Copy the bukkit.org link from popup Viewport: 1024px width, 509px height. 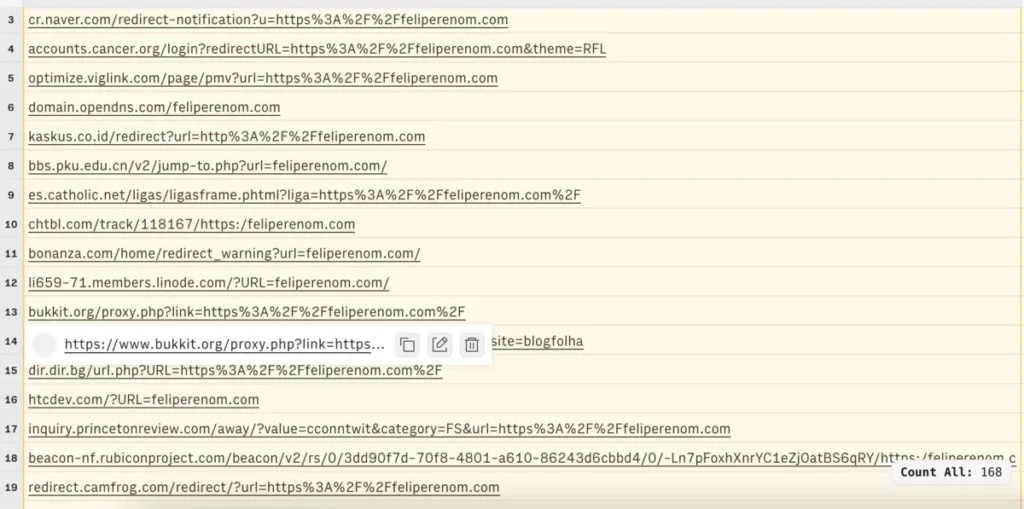(408, 344)
